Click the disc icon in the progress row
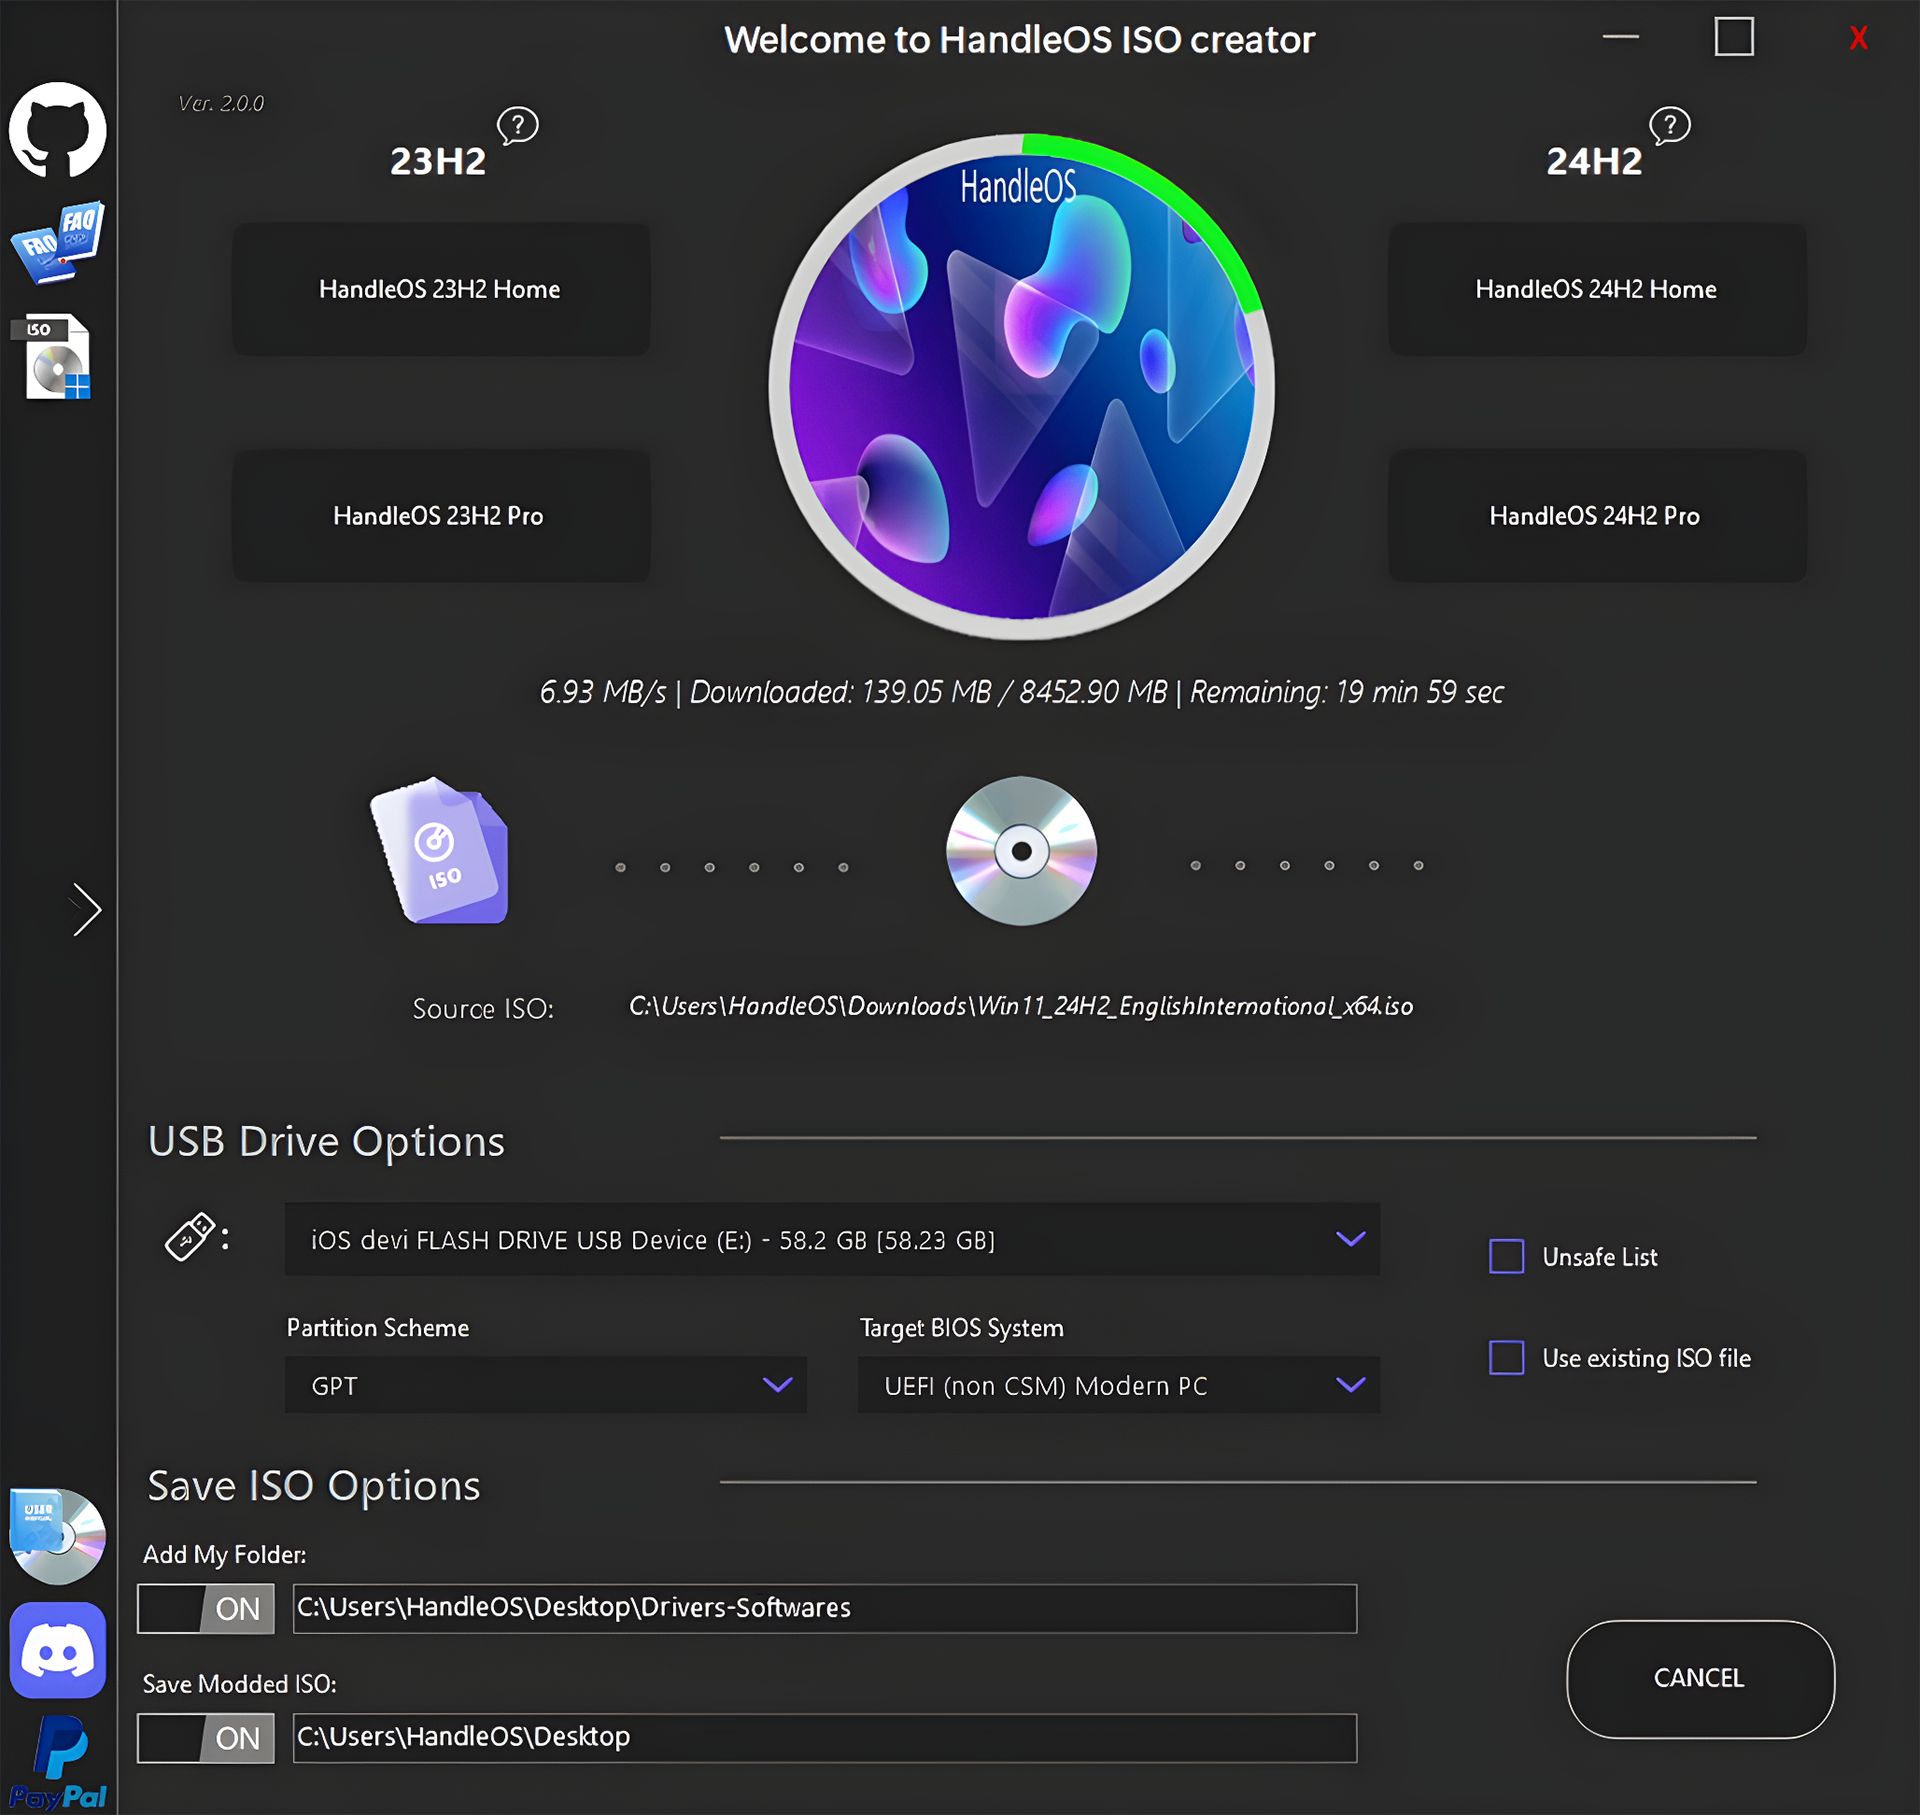1920x1815 pixels. (x=1021, y=851)
